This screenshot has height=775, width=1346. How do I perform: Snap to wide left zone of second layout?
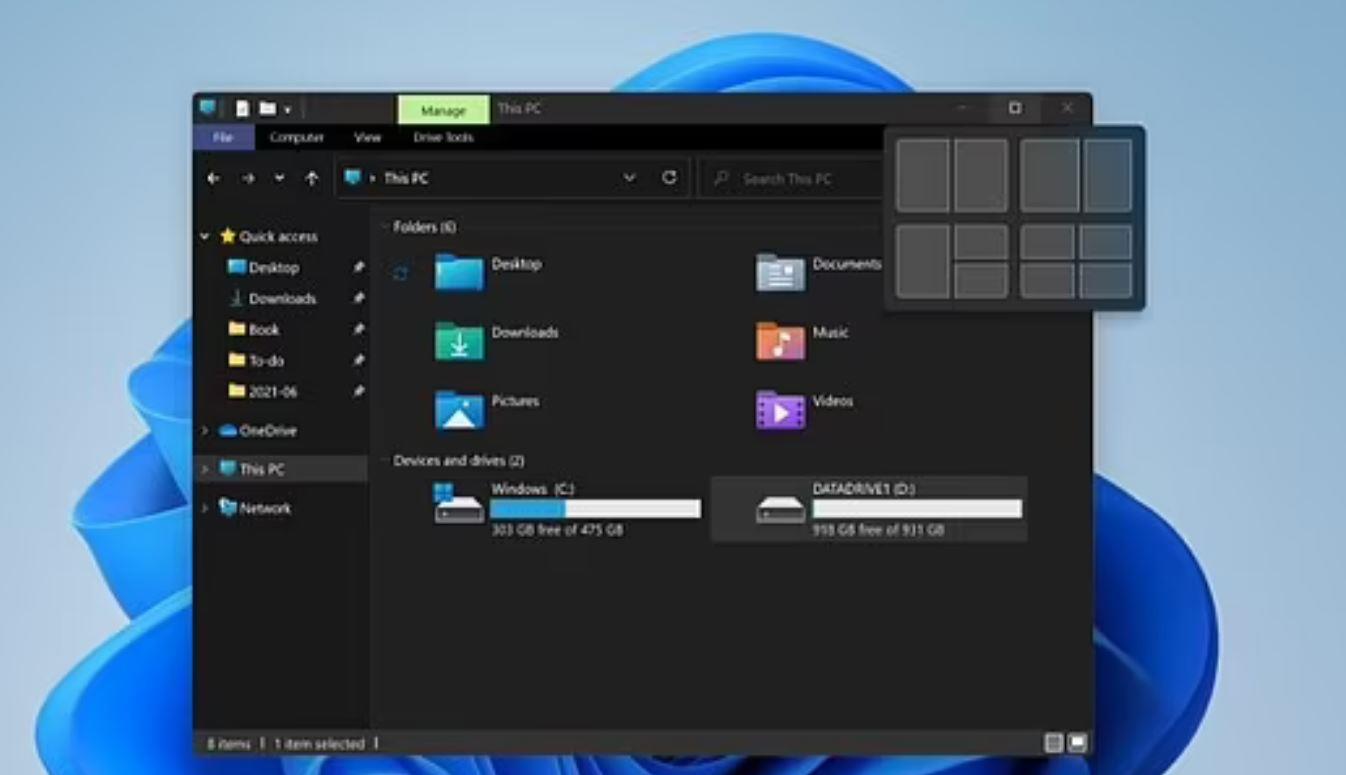click(x=1050, y=175)
